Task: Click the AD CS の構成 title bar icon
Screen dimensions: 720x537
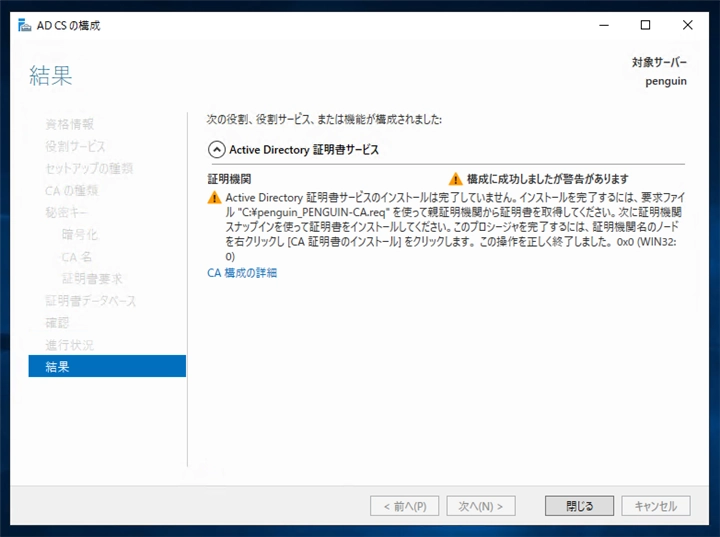Action: tap(24, 25)
